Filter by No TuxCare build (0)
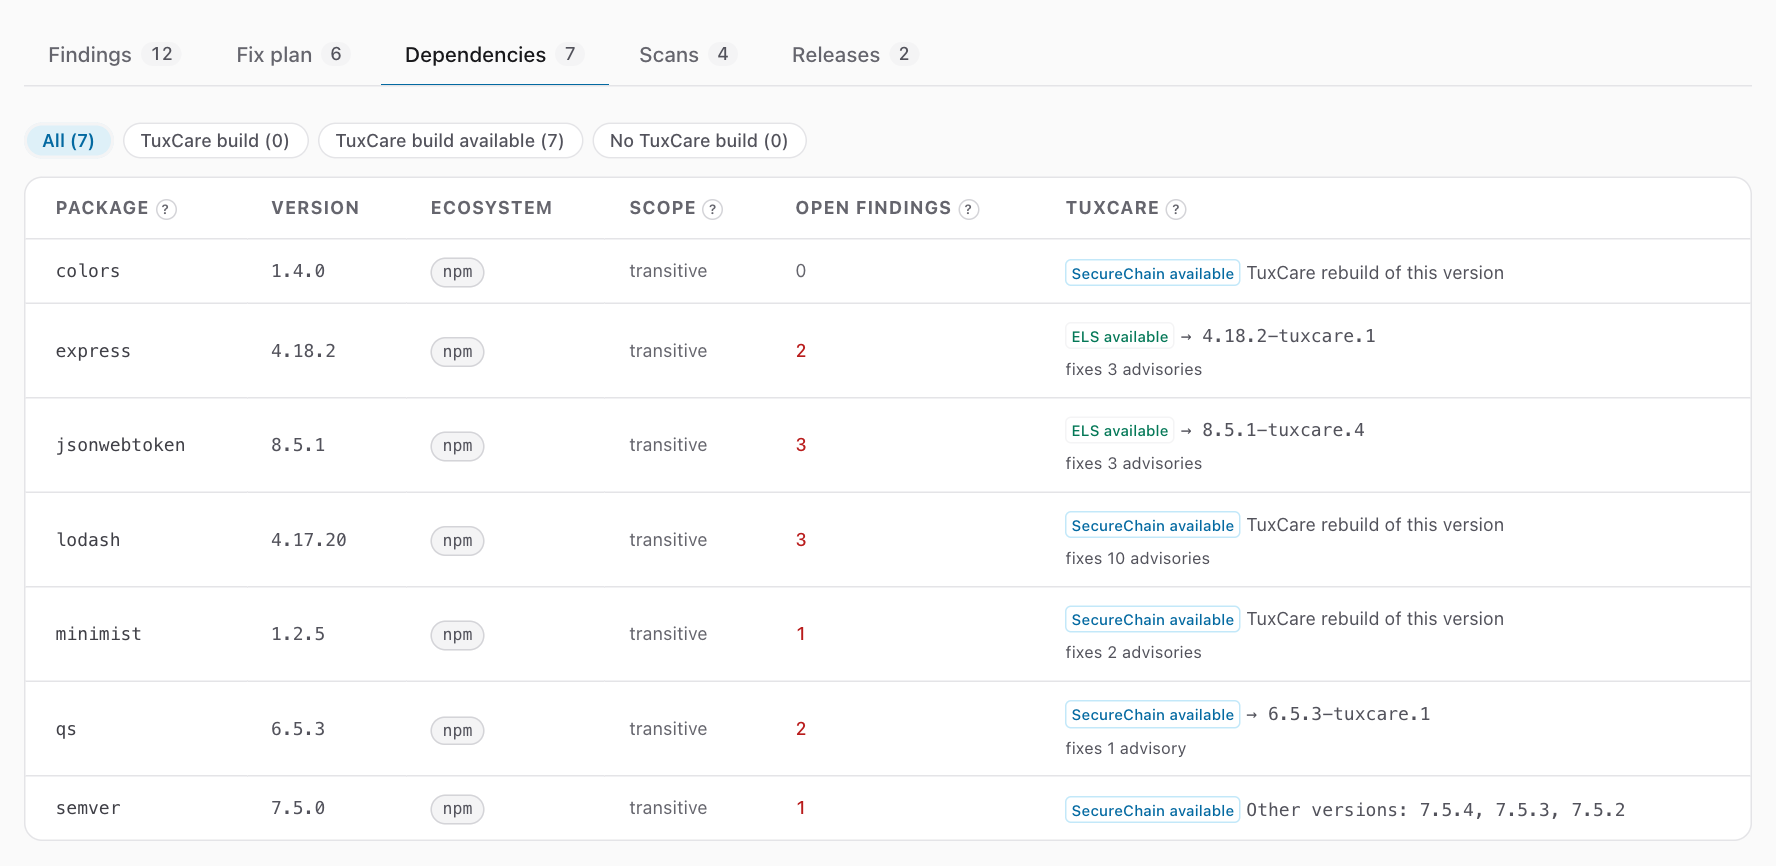 [x=699, y=141]
